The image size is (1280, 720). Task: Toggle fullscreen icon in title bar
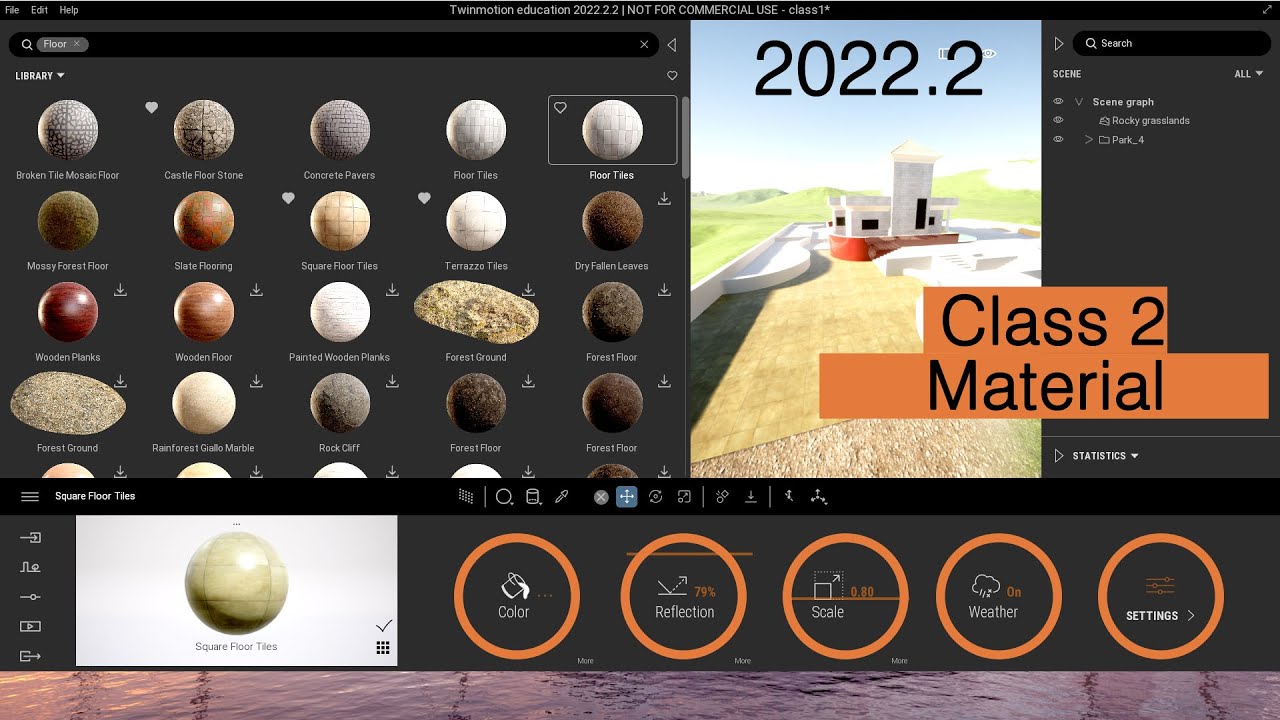point(1267,9)
